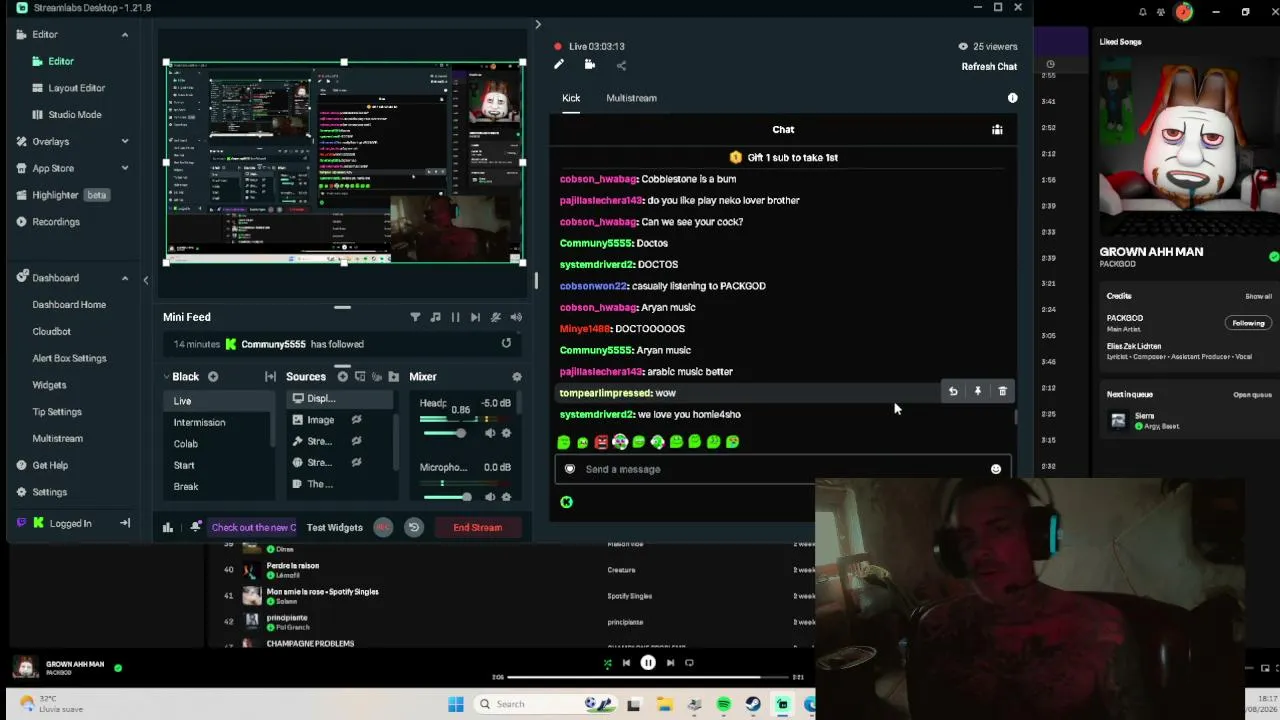1280x720 pixels.
Task: Reply to the tompearlimpressed message
Action: pyautogui.click(x=953, y=392)
